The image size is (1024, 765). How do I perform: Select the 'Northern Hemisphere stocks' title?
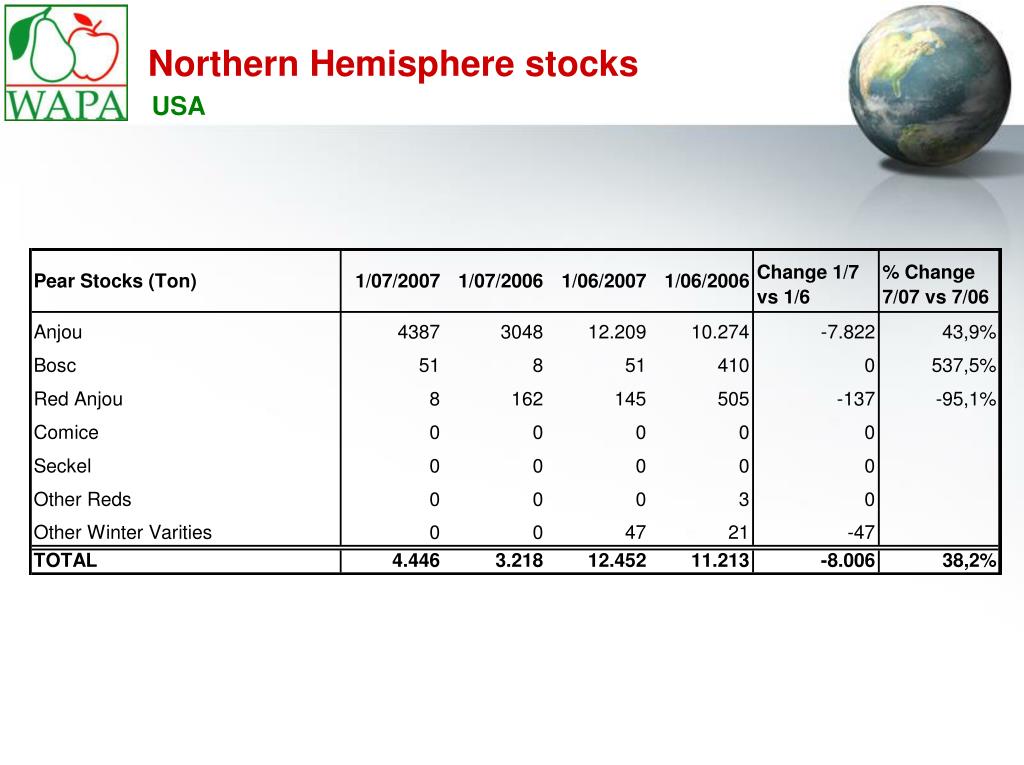pyautogui.click(x=392, y=64)
